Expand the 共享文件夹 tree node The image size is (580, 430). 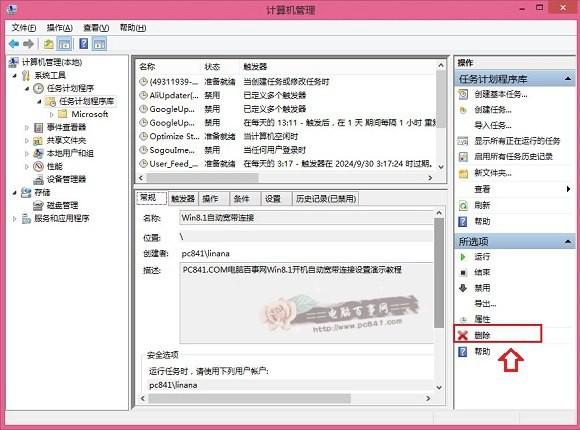click(x=27, y=141)
